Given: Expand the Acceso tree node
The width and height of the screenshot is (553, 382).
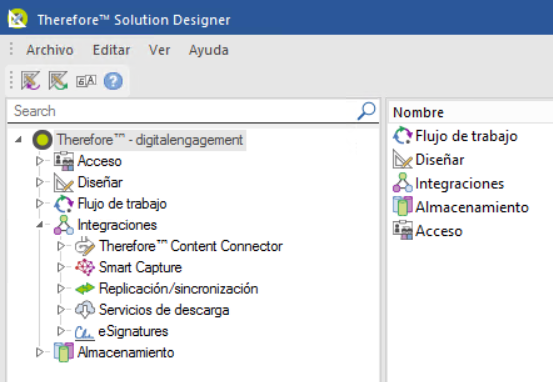Looking at the screenshot, I should pos(40,161).
